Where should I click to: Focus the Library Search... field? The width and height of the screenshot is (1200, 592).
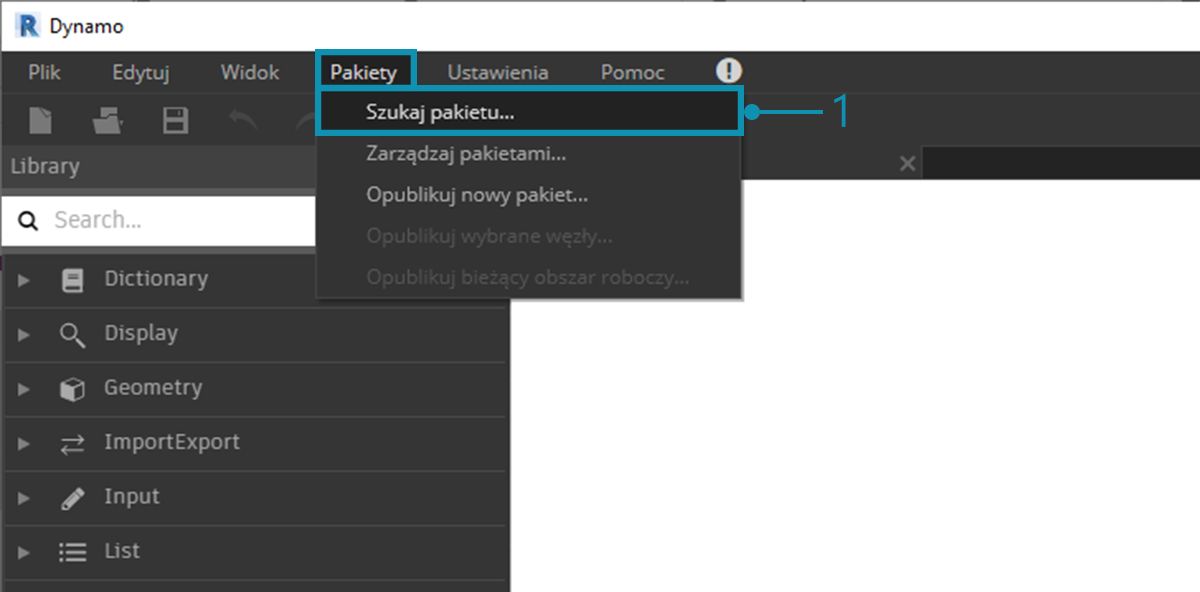point(160,220)
